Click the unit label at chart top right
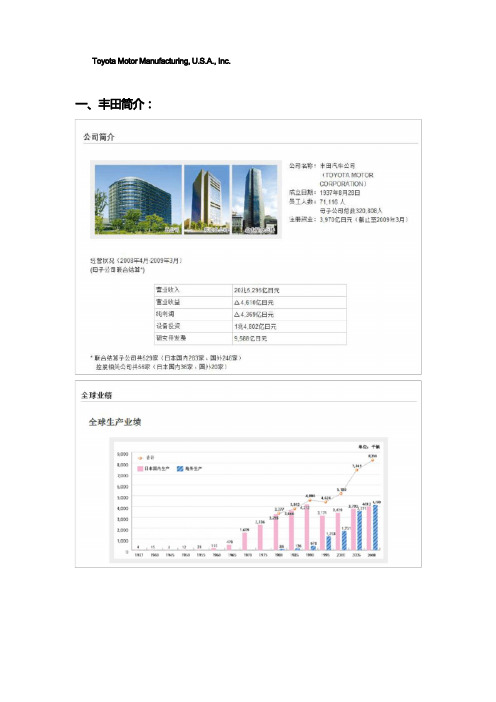 click(x=368, y=447)
